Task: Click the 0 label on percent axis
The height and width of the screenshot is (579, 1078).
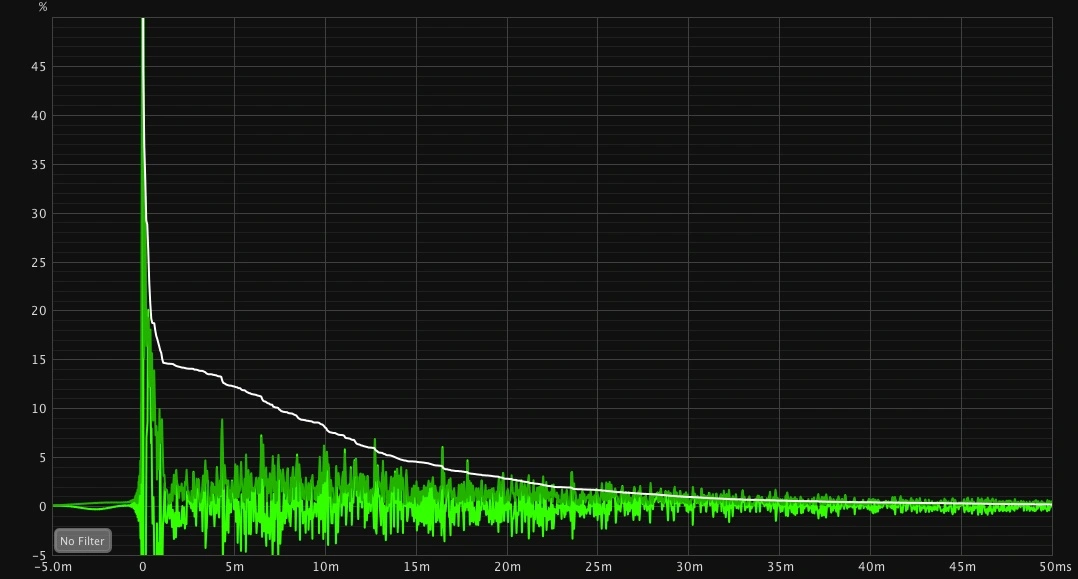Action: coord(43,506)
